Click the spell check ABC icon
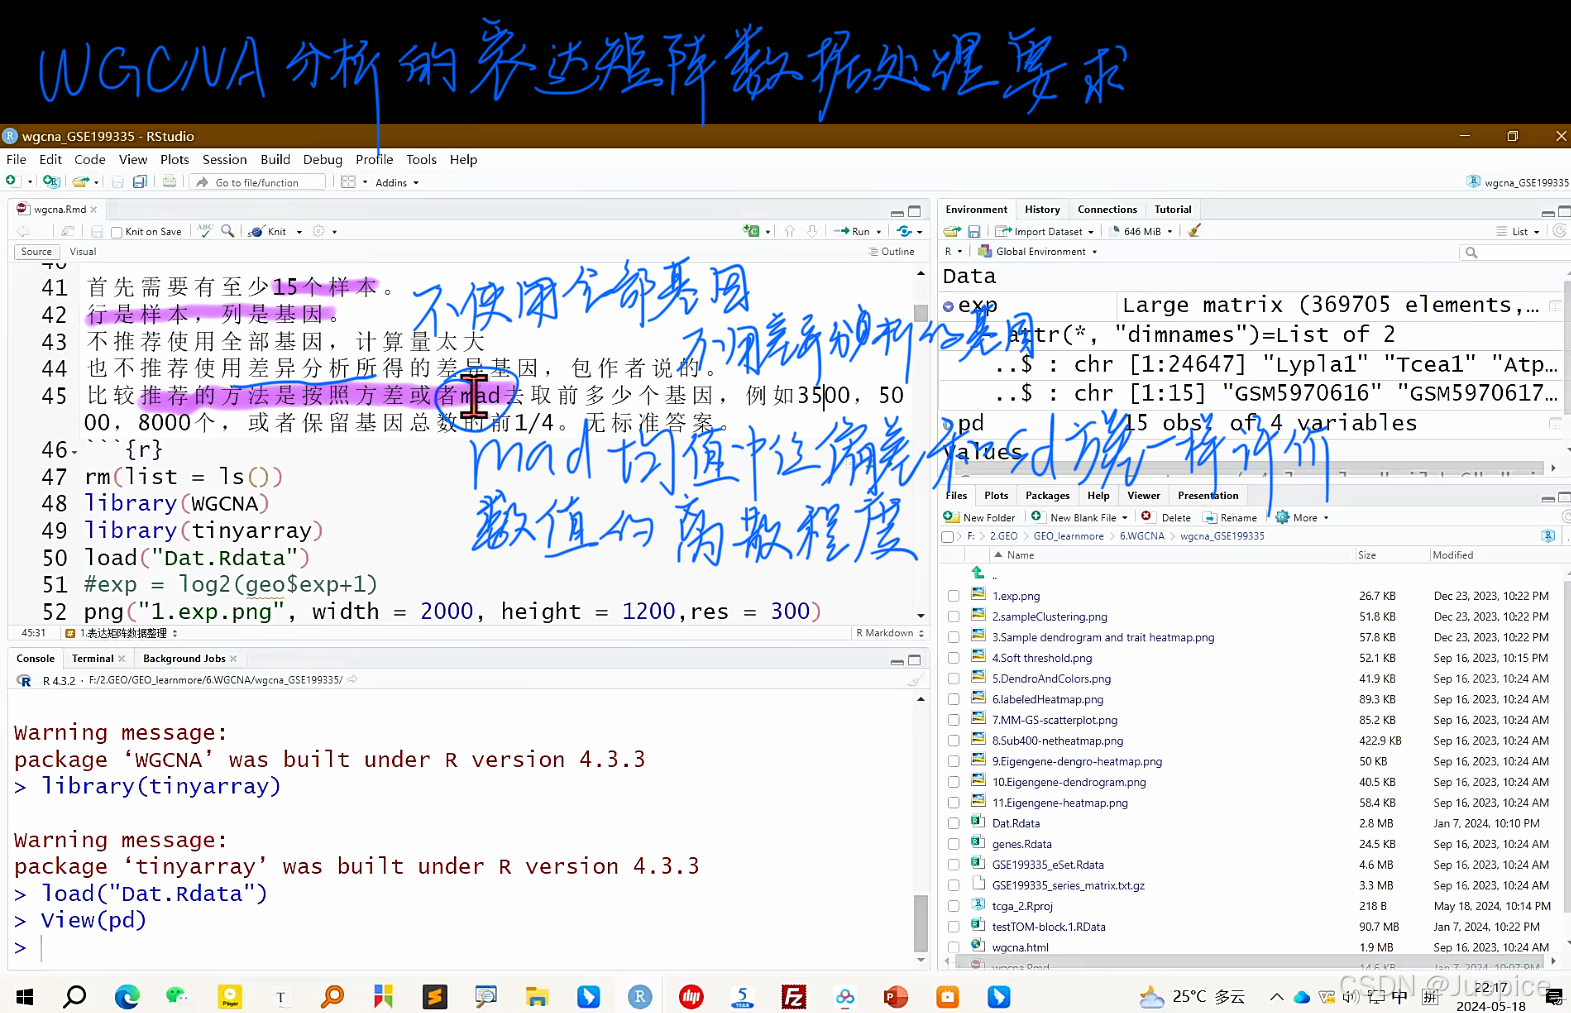The width and height of the screenshot is (1571, 1013). tap(205, 231)
